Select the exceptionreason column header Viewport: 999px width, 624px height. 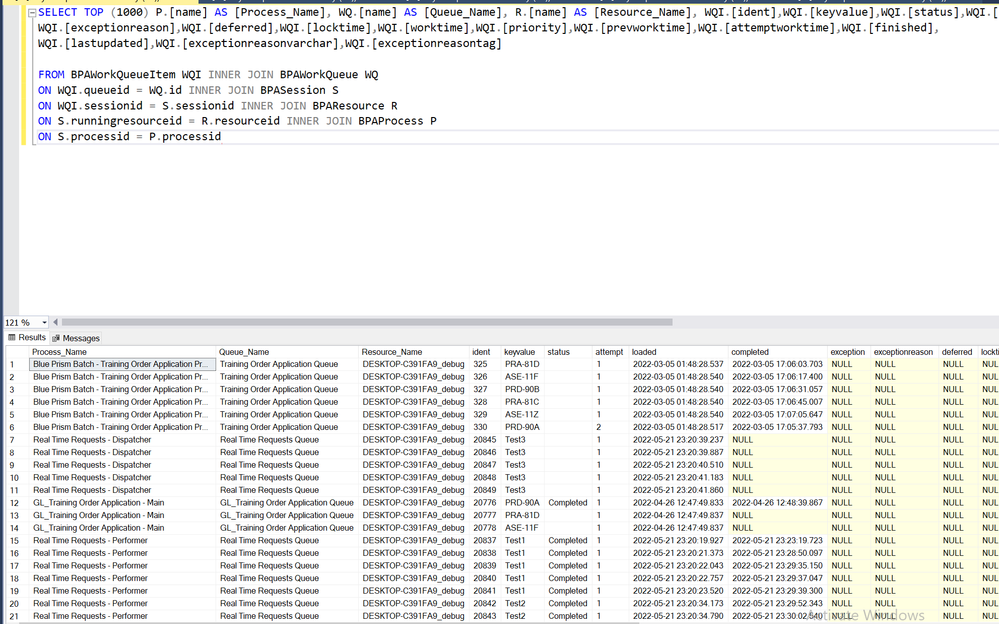[x=902, y=352]
